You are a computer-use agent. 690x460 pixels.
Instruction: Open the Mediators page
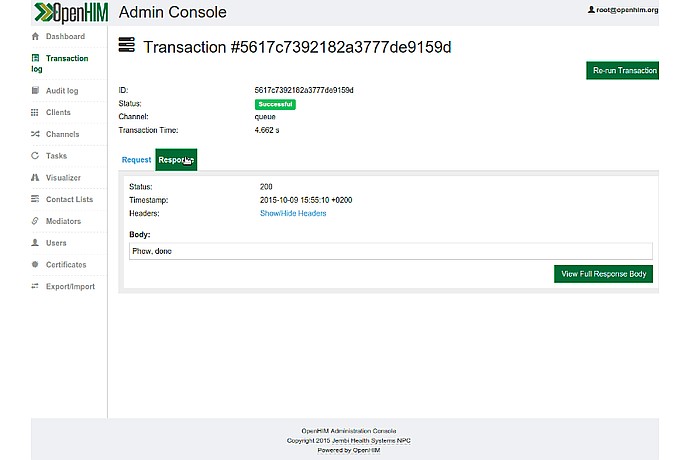[x=63, y=221]
